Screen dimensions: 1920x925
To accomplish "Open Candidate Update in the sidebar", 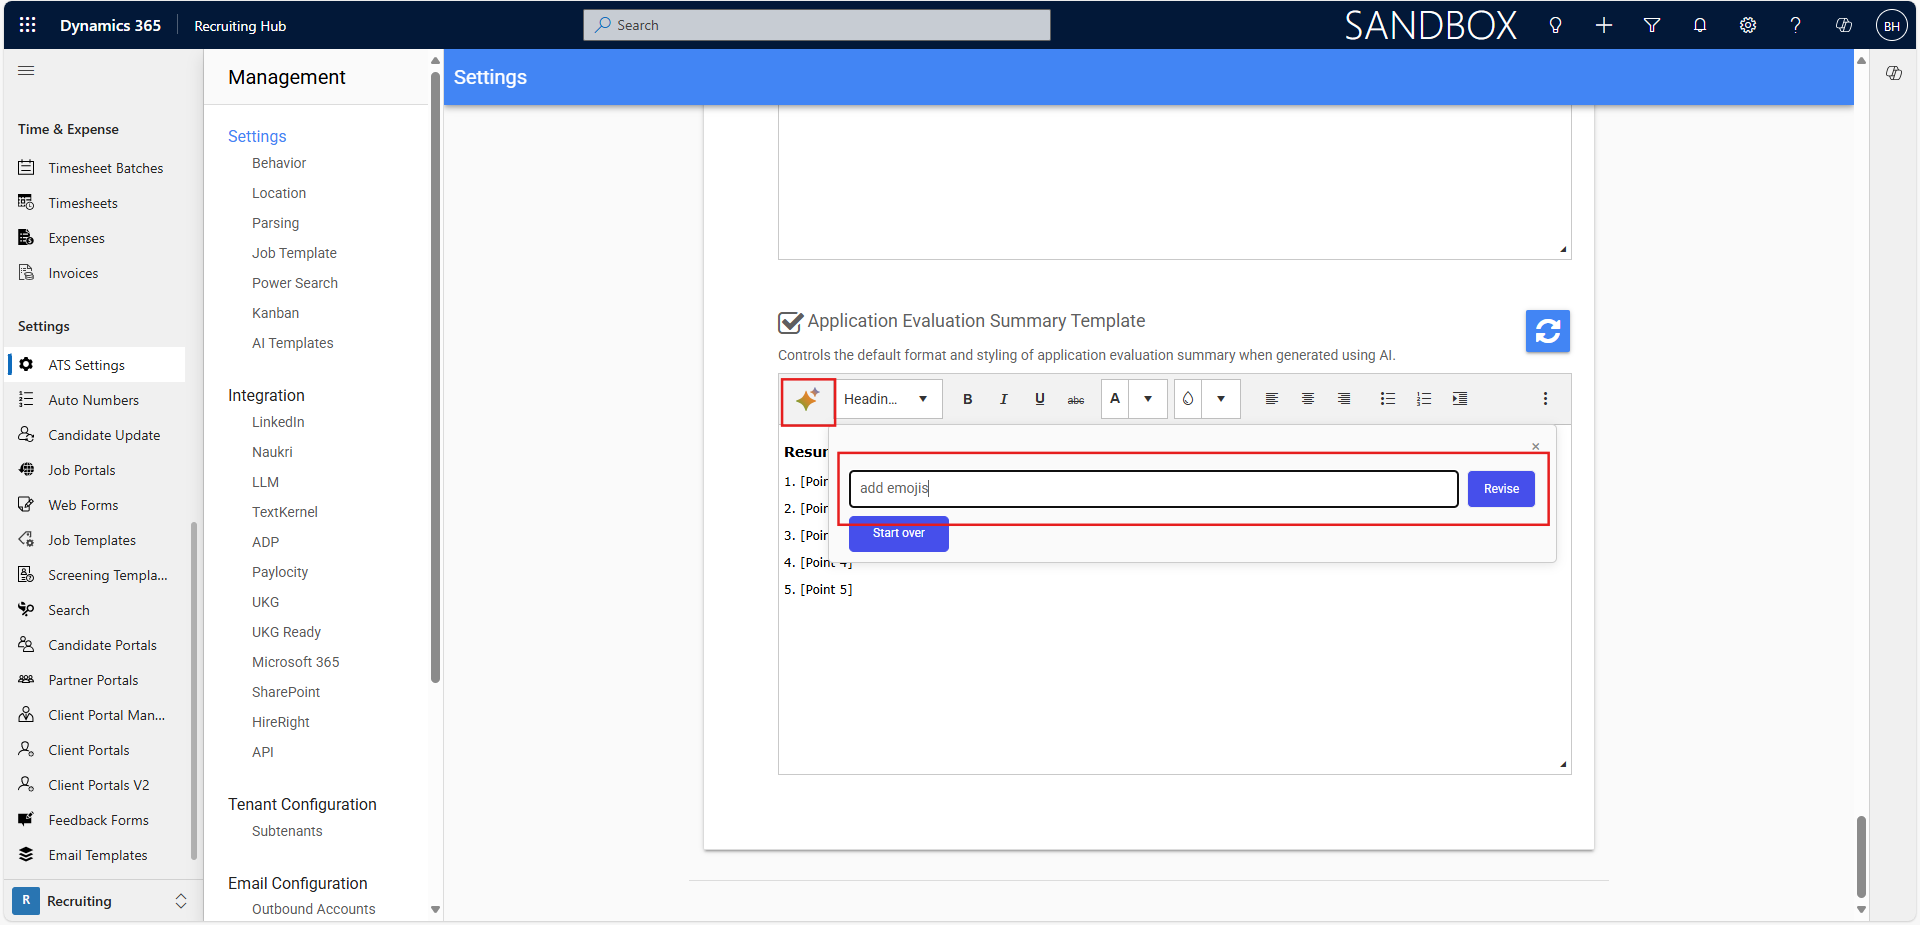I will click(104, 435).
